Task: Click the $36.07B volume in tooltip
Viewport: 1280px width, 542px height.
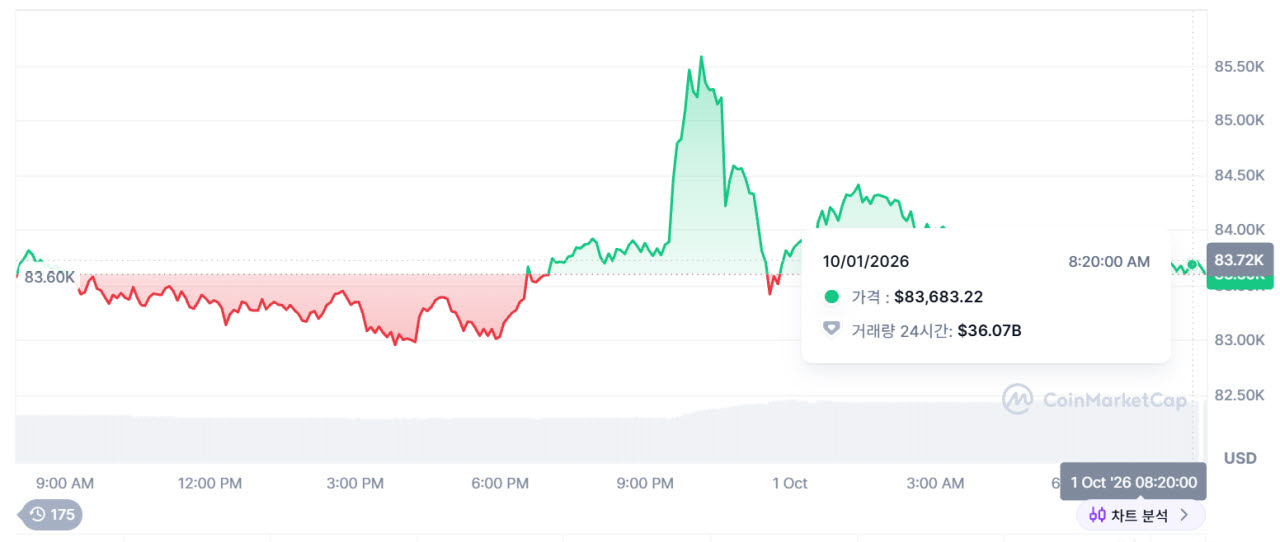Action: pos(989,330)
